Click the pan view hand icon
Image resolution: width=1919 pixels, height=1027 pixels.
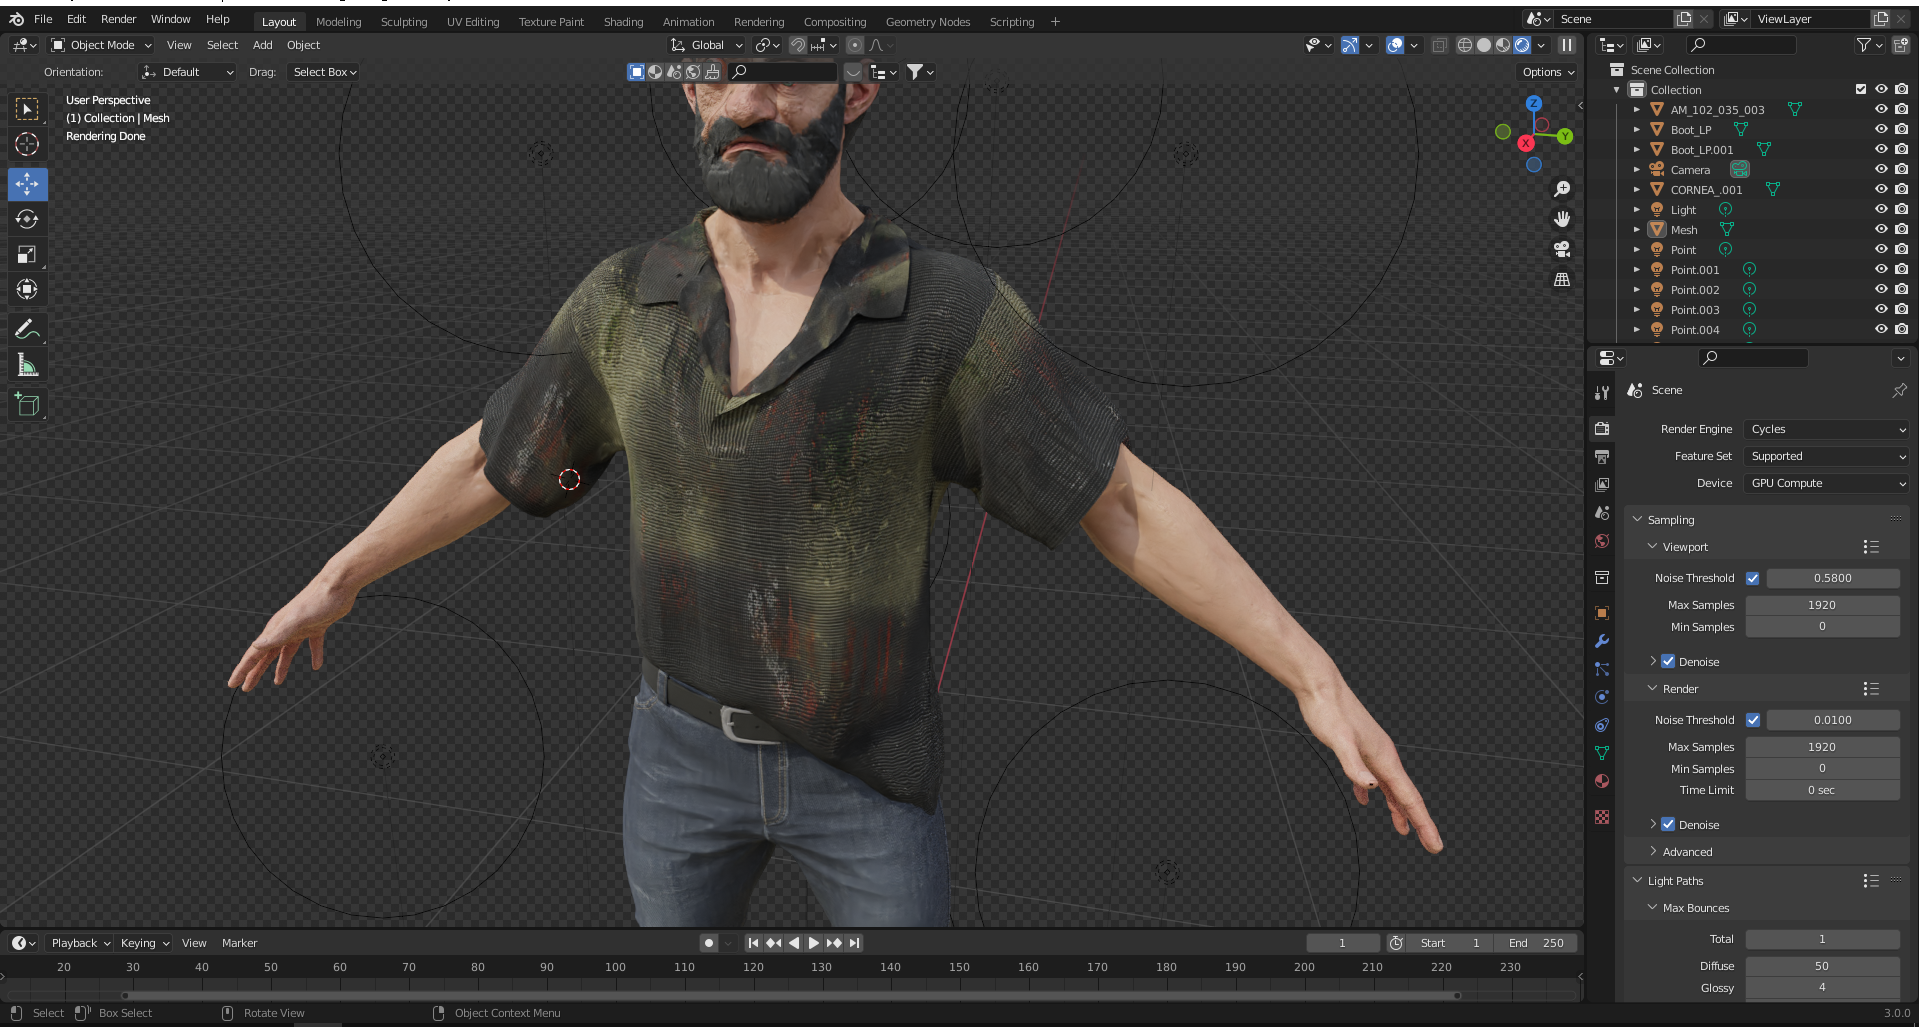(x=1562, y=219)
